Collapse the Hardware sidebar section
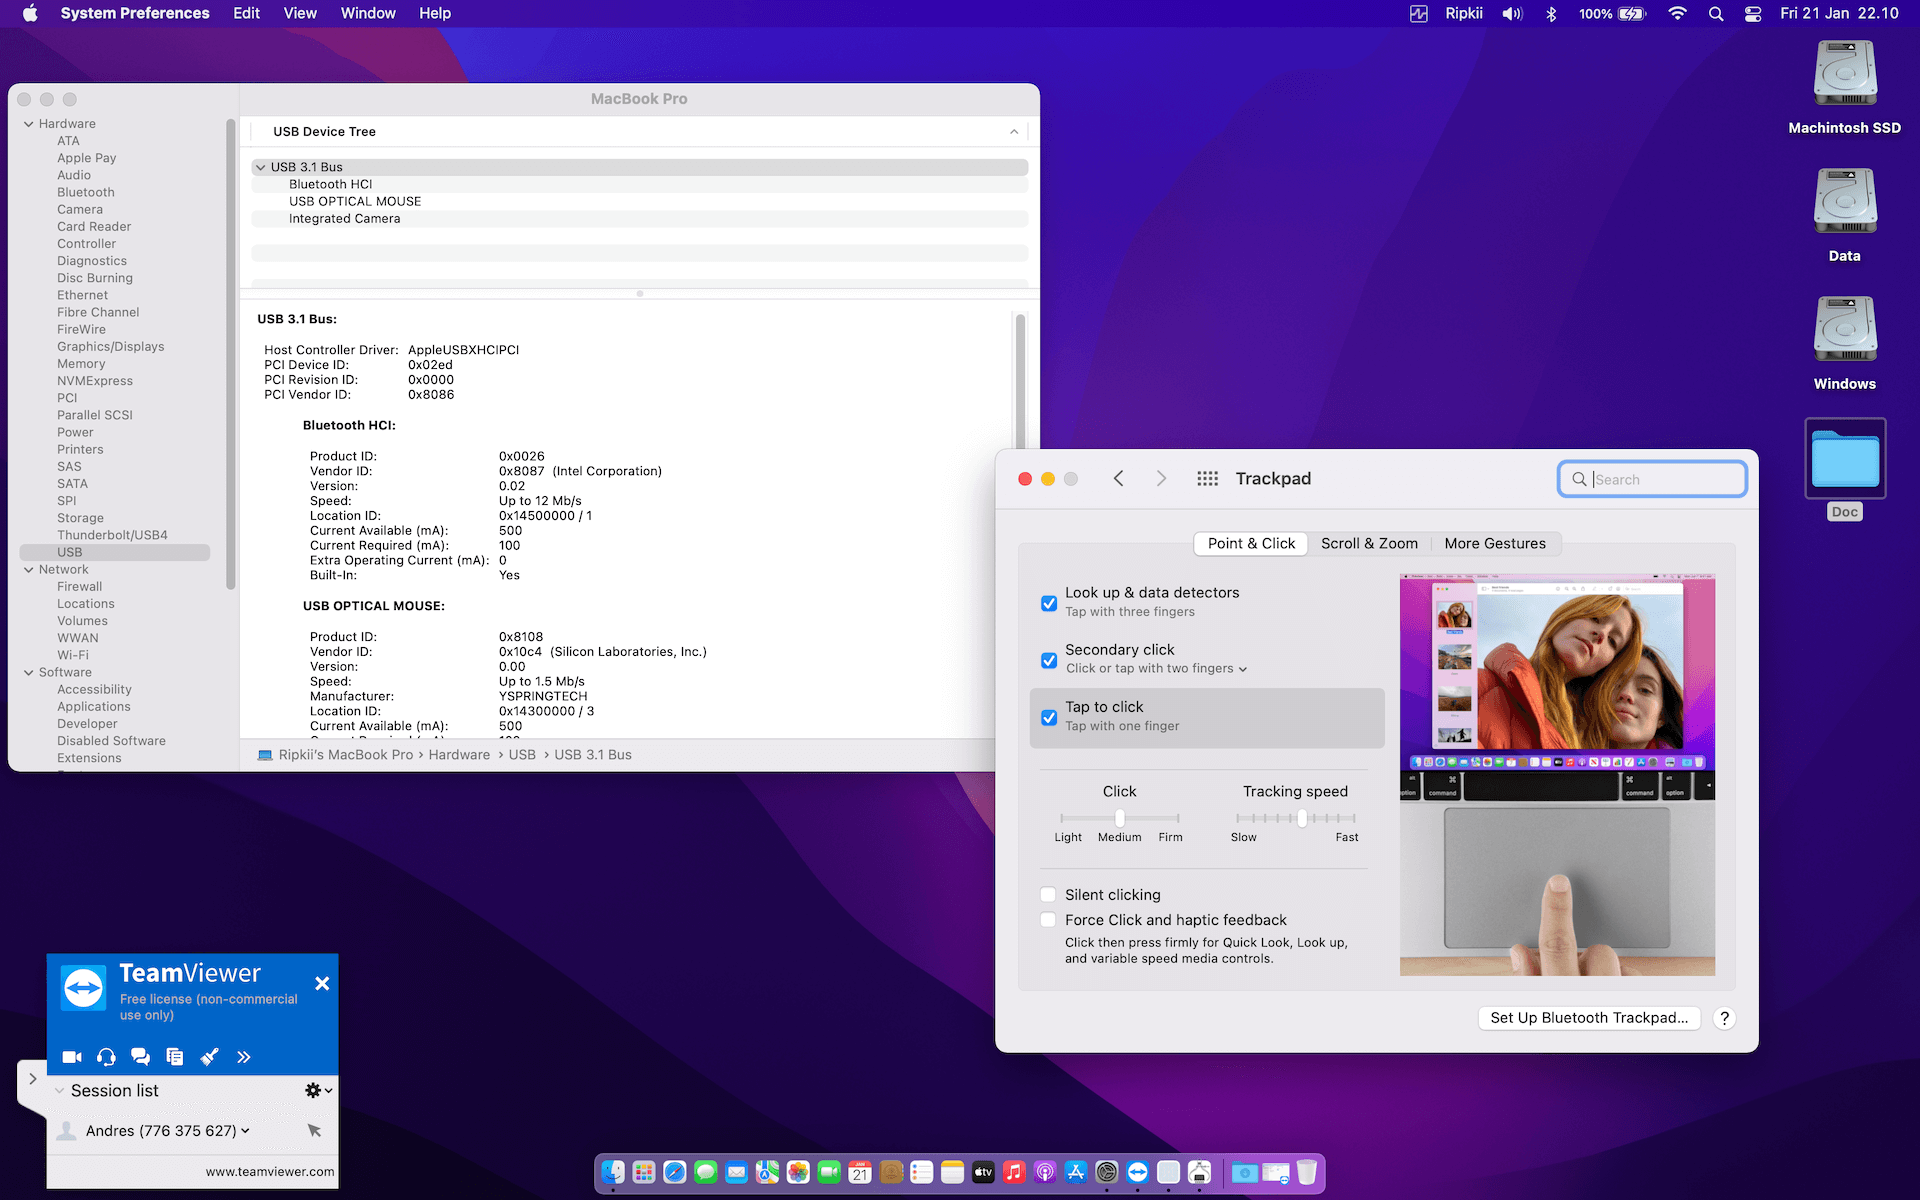Screen dimensions: 1920x1200 coord(29,124)
